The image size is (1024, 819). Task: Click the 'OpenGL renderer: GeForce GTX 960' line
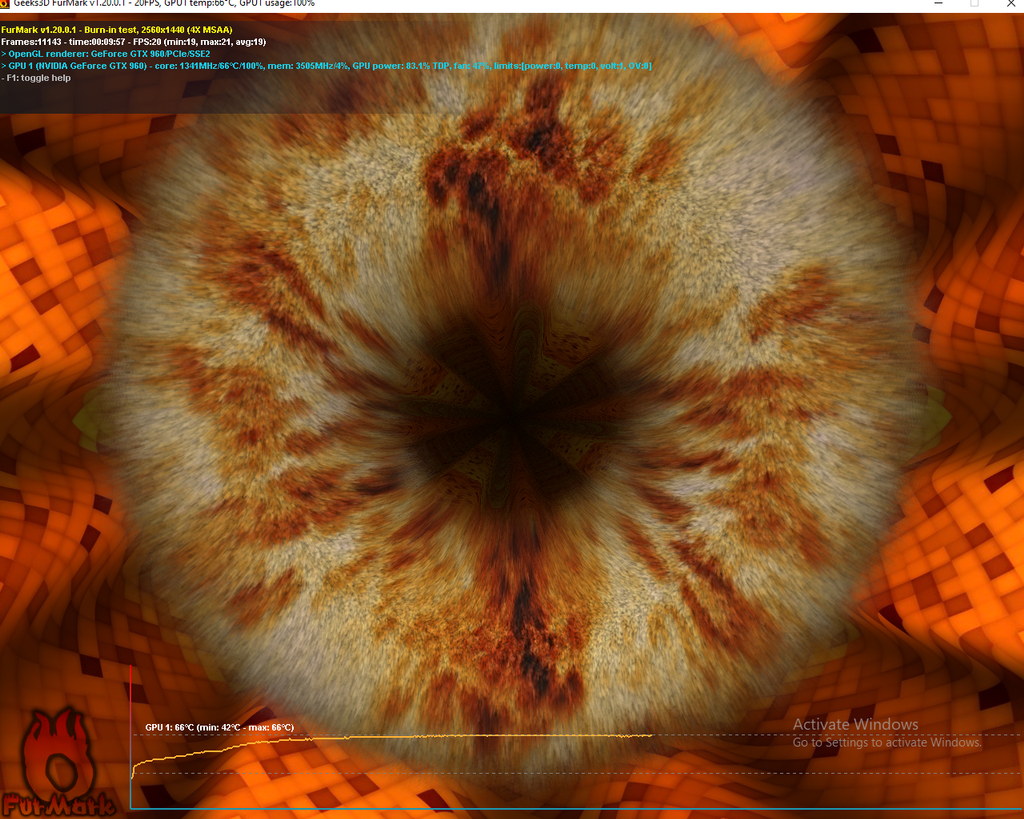106,54
